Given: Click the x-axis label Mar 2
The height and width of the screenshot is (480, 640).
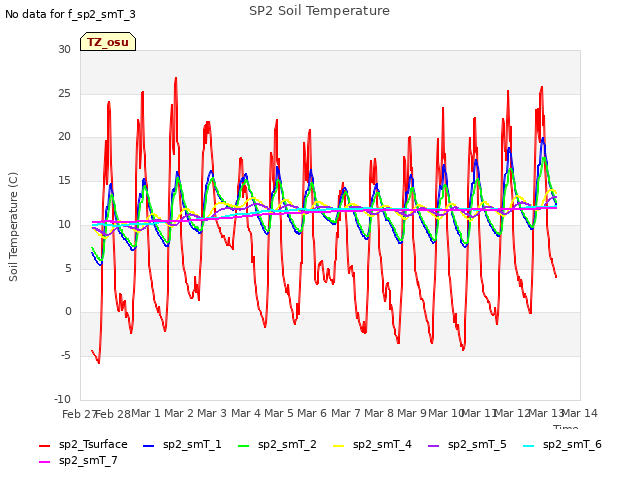Looking at the screenshot, I should pyautogui.click(x=179, y=413).
